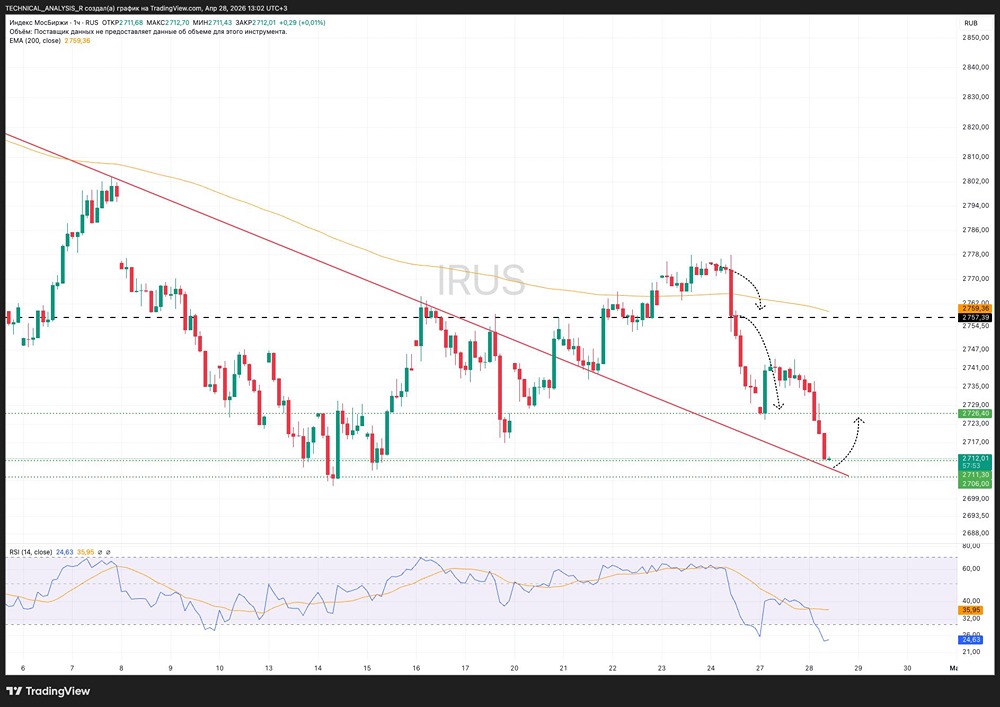Click the green 2706,00 level tag on the price axis
The height and width of the screenshot is (707, 1000).
[975, 484]
